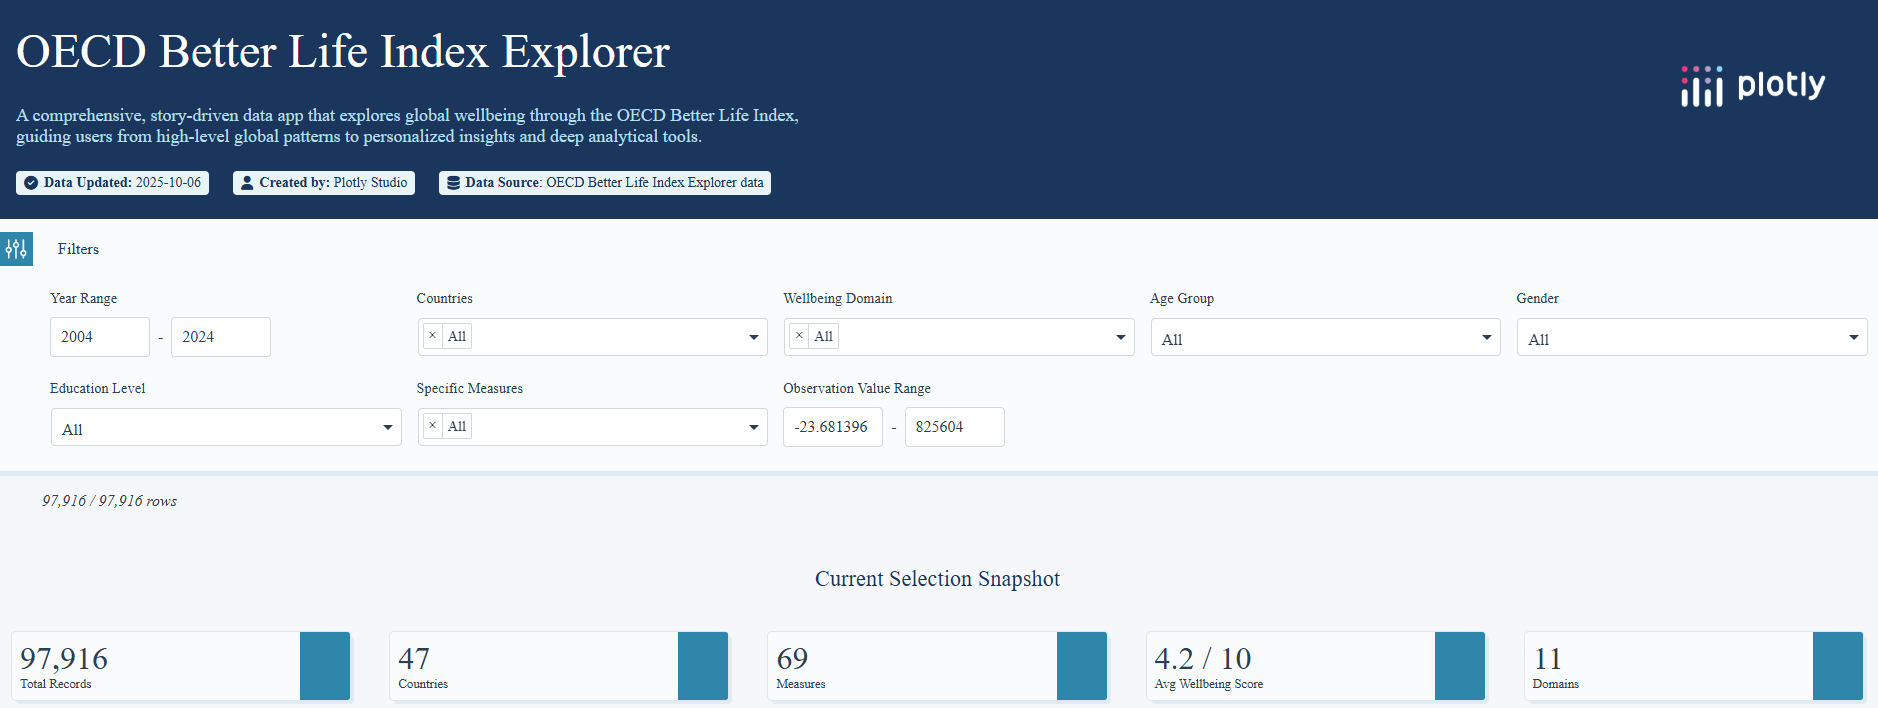The height and width of the screenshot is (708, 1878).
Task: Click the Total Records card
Action: tap(181, 666)
